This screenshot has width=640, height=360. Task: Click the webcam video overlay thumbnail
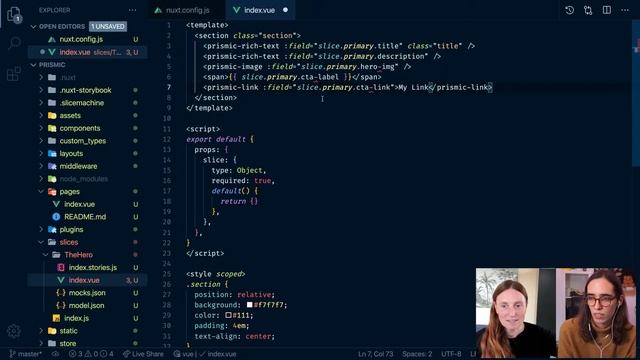(556, 312)
